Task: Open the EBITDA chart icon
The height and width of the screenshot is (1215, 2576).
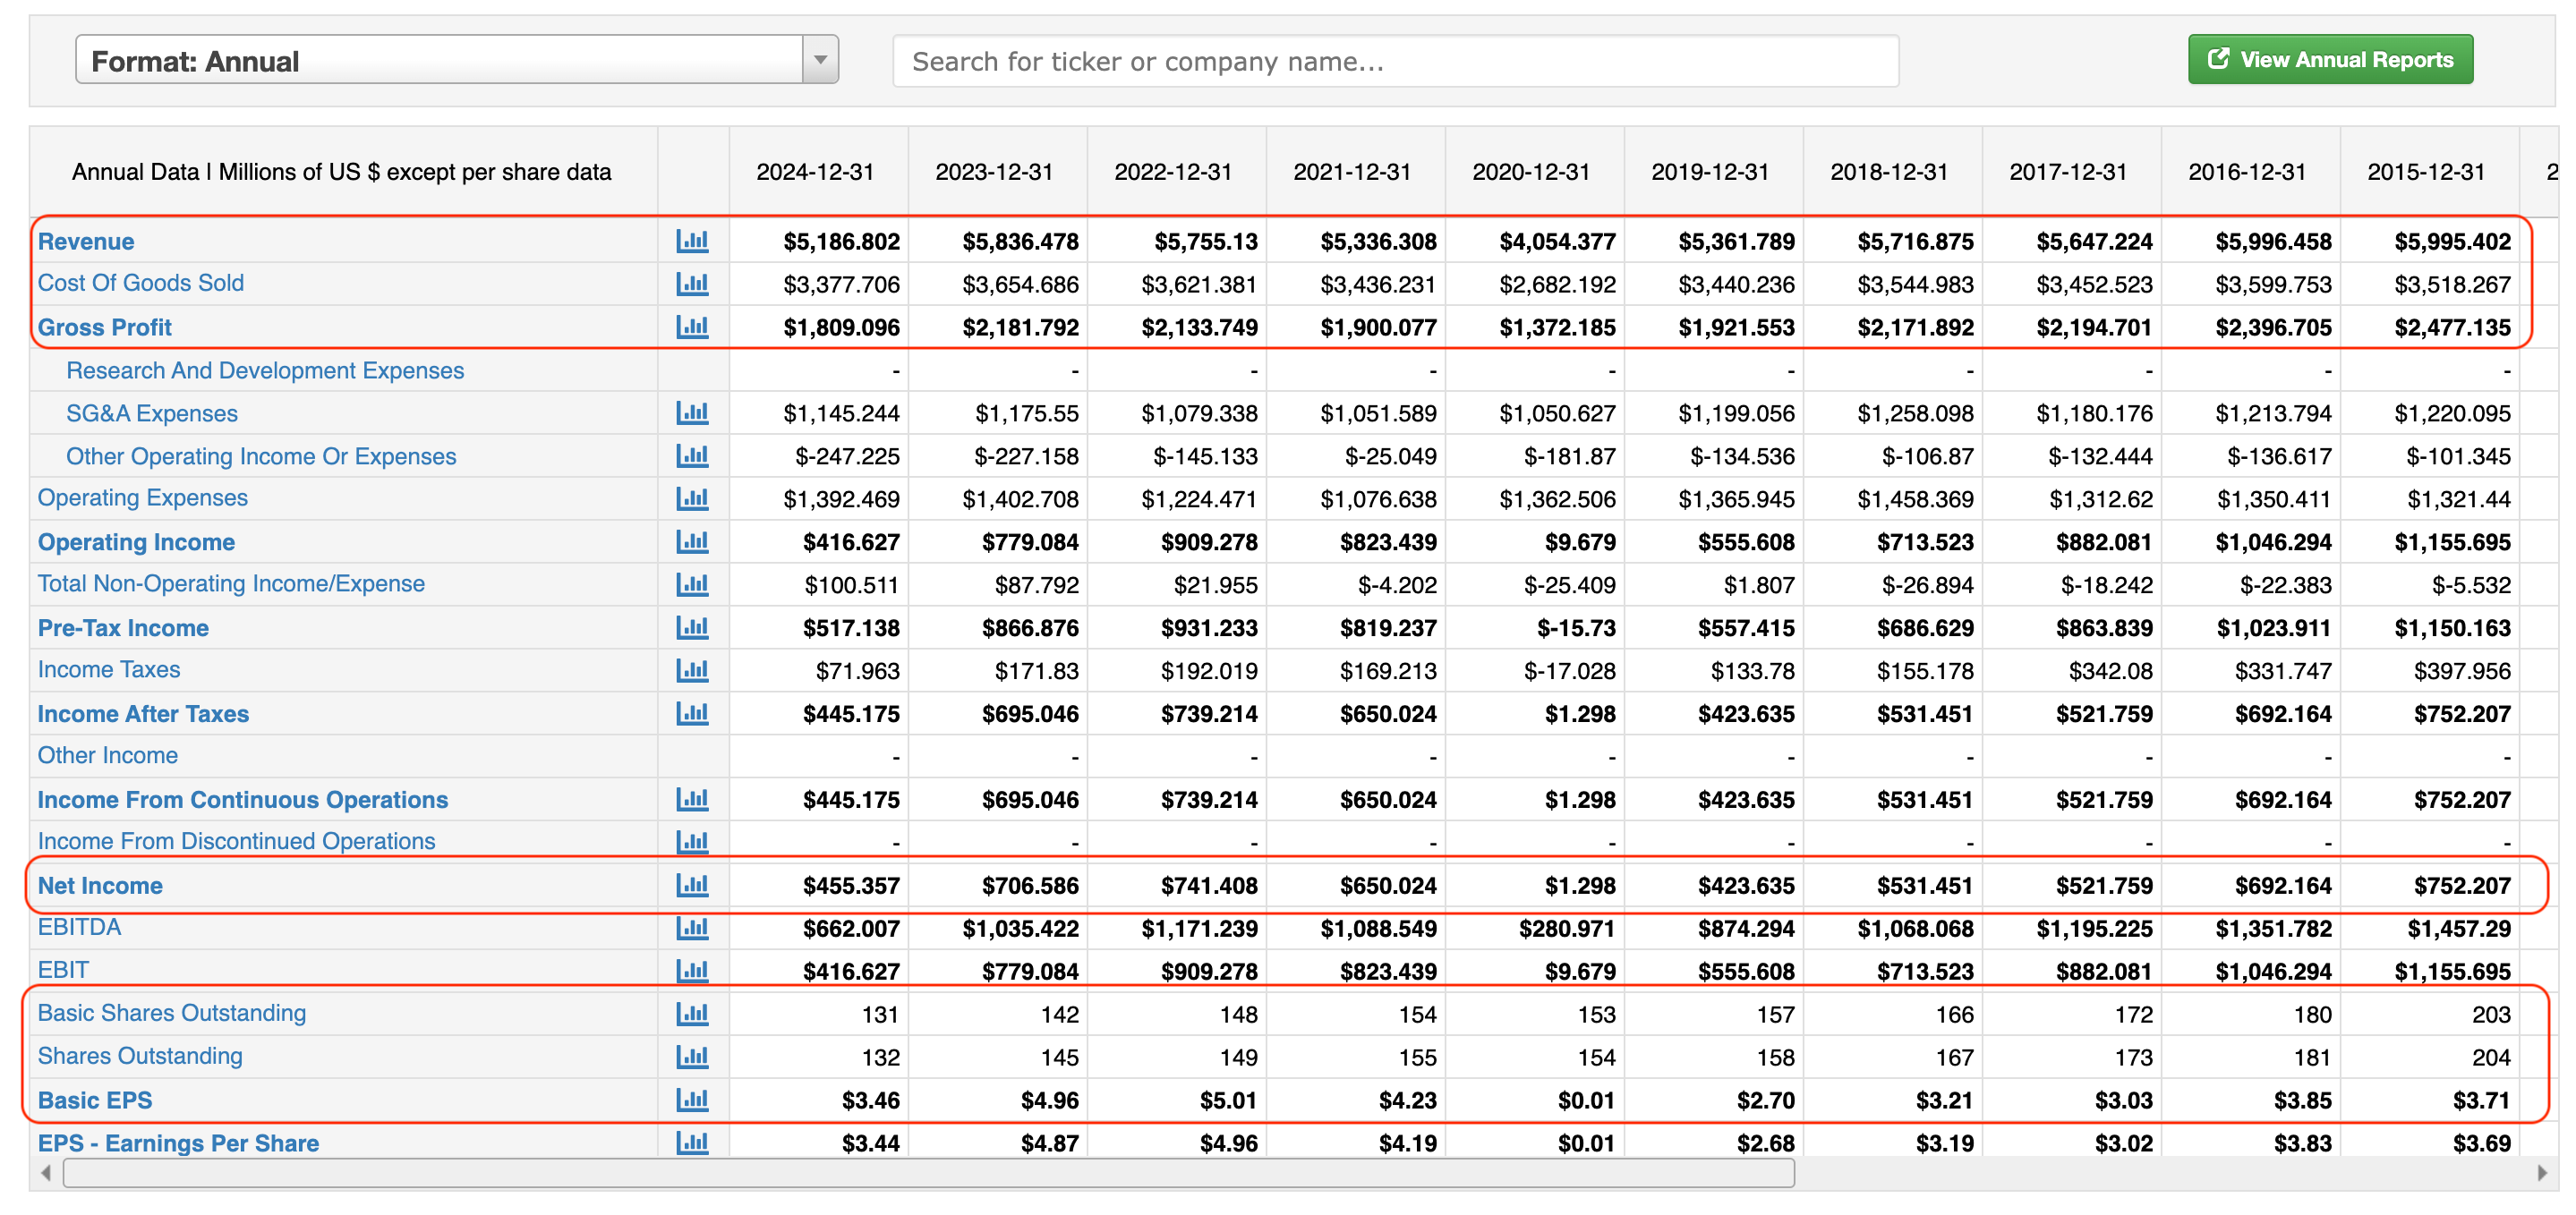Action: click(x=692, y=928)
